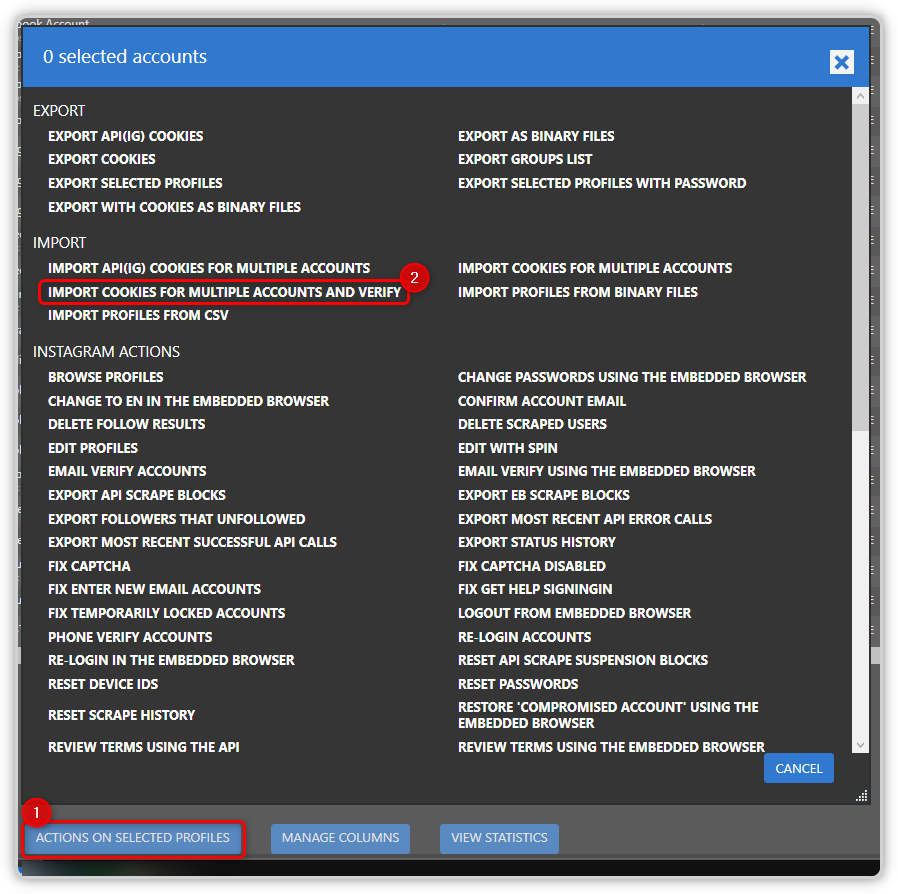Open the View Statistics button
898x894 pixels.
499,838
